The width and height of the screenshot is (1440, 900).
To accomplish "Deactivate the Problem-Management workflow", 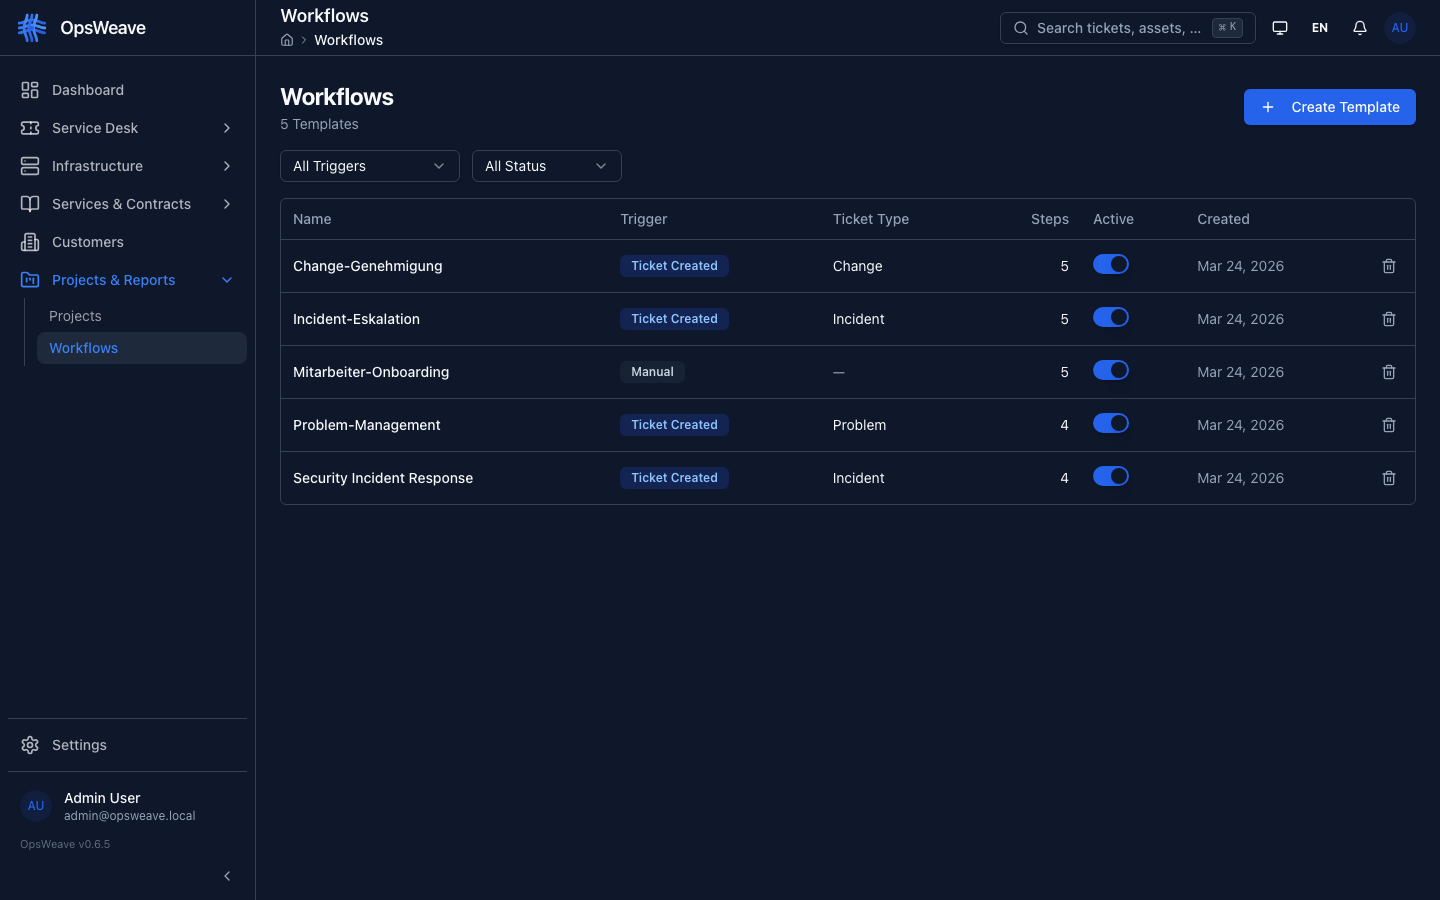I will 1111,424.
